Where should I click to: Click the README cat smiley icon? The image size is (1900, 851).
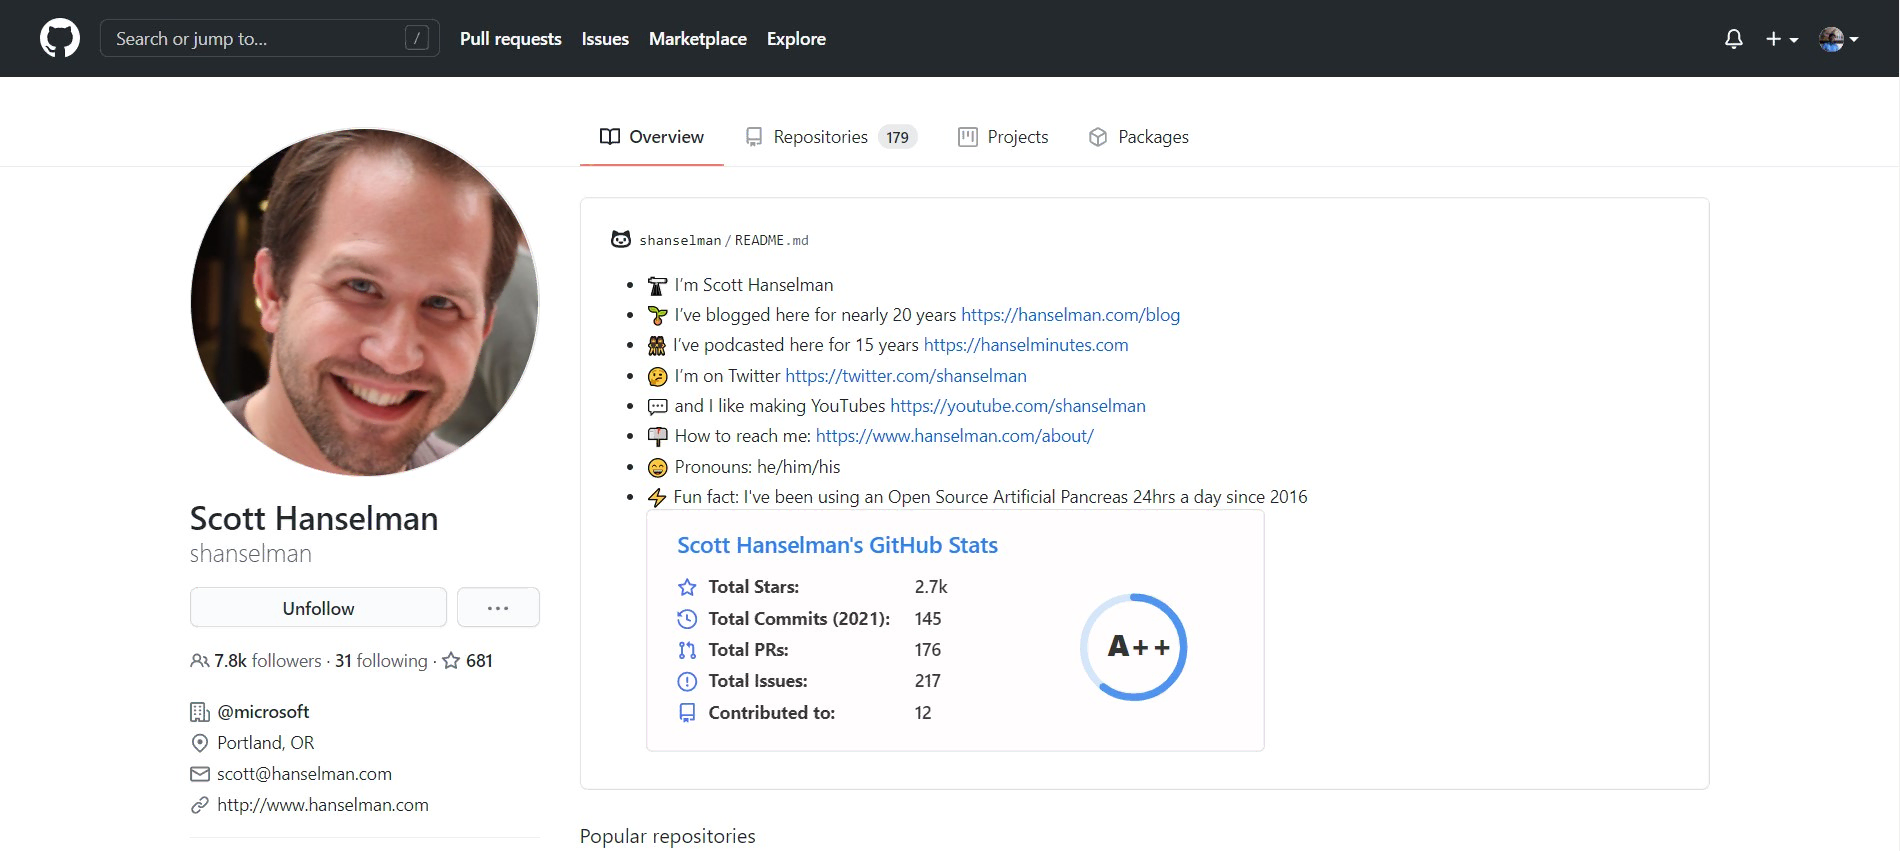621,239
